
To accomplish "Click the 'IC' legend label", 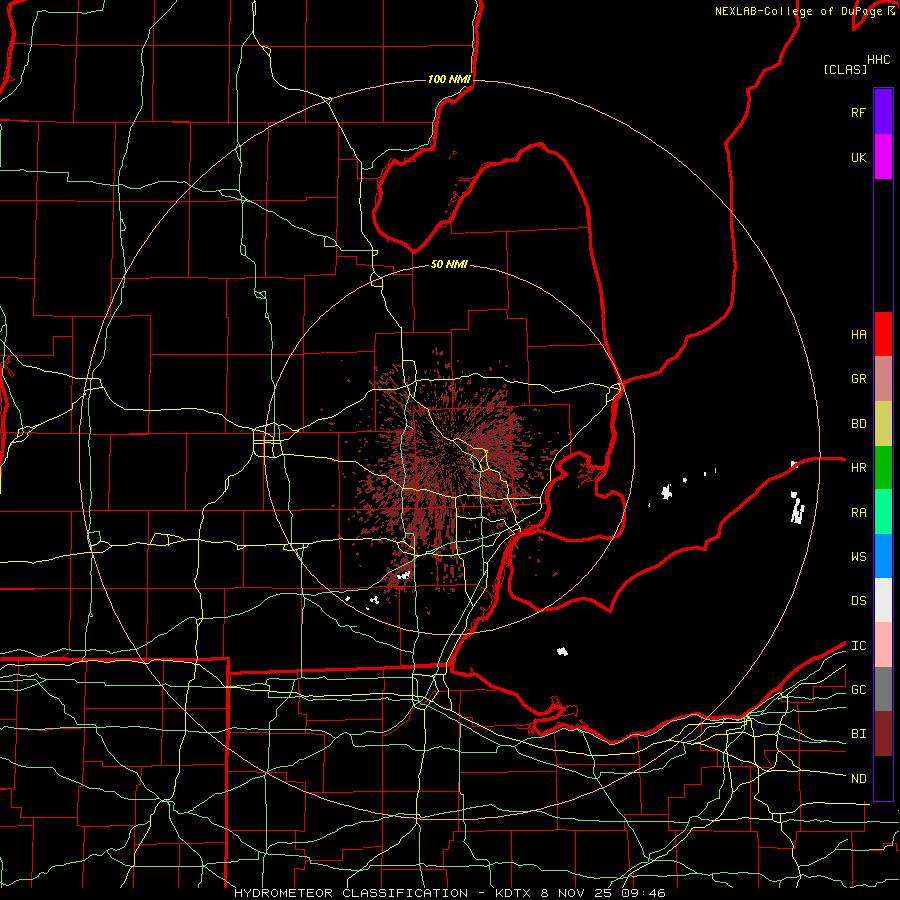I will (x=858, y=646).
